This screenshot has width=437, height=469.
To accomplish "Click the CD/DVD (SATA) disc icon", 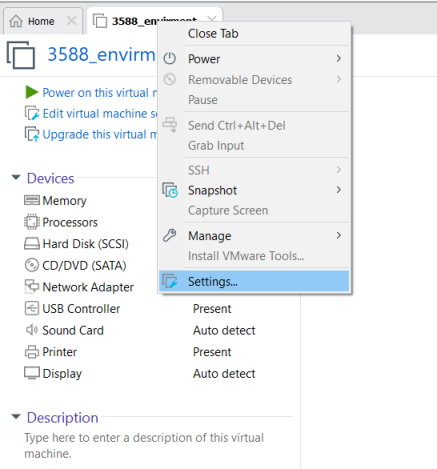I will [x=32, y=265].
